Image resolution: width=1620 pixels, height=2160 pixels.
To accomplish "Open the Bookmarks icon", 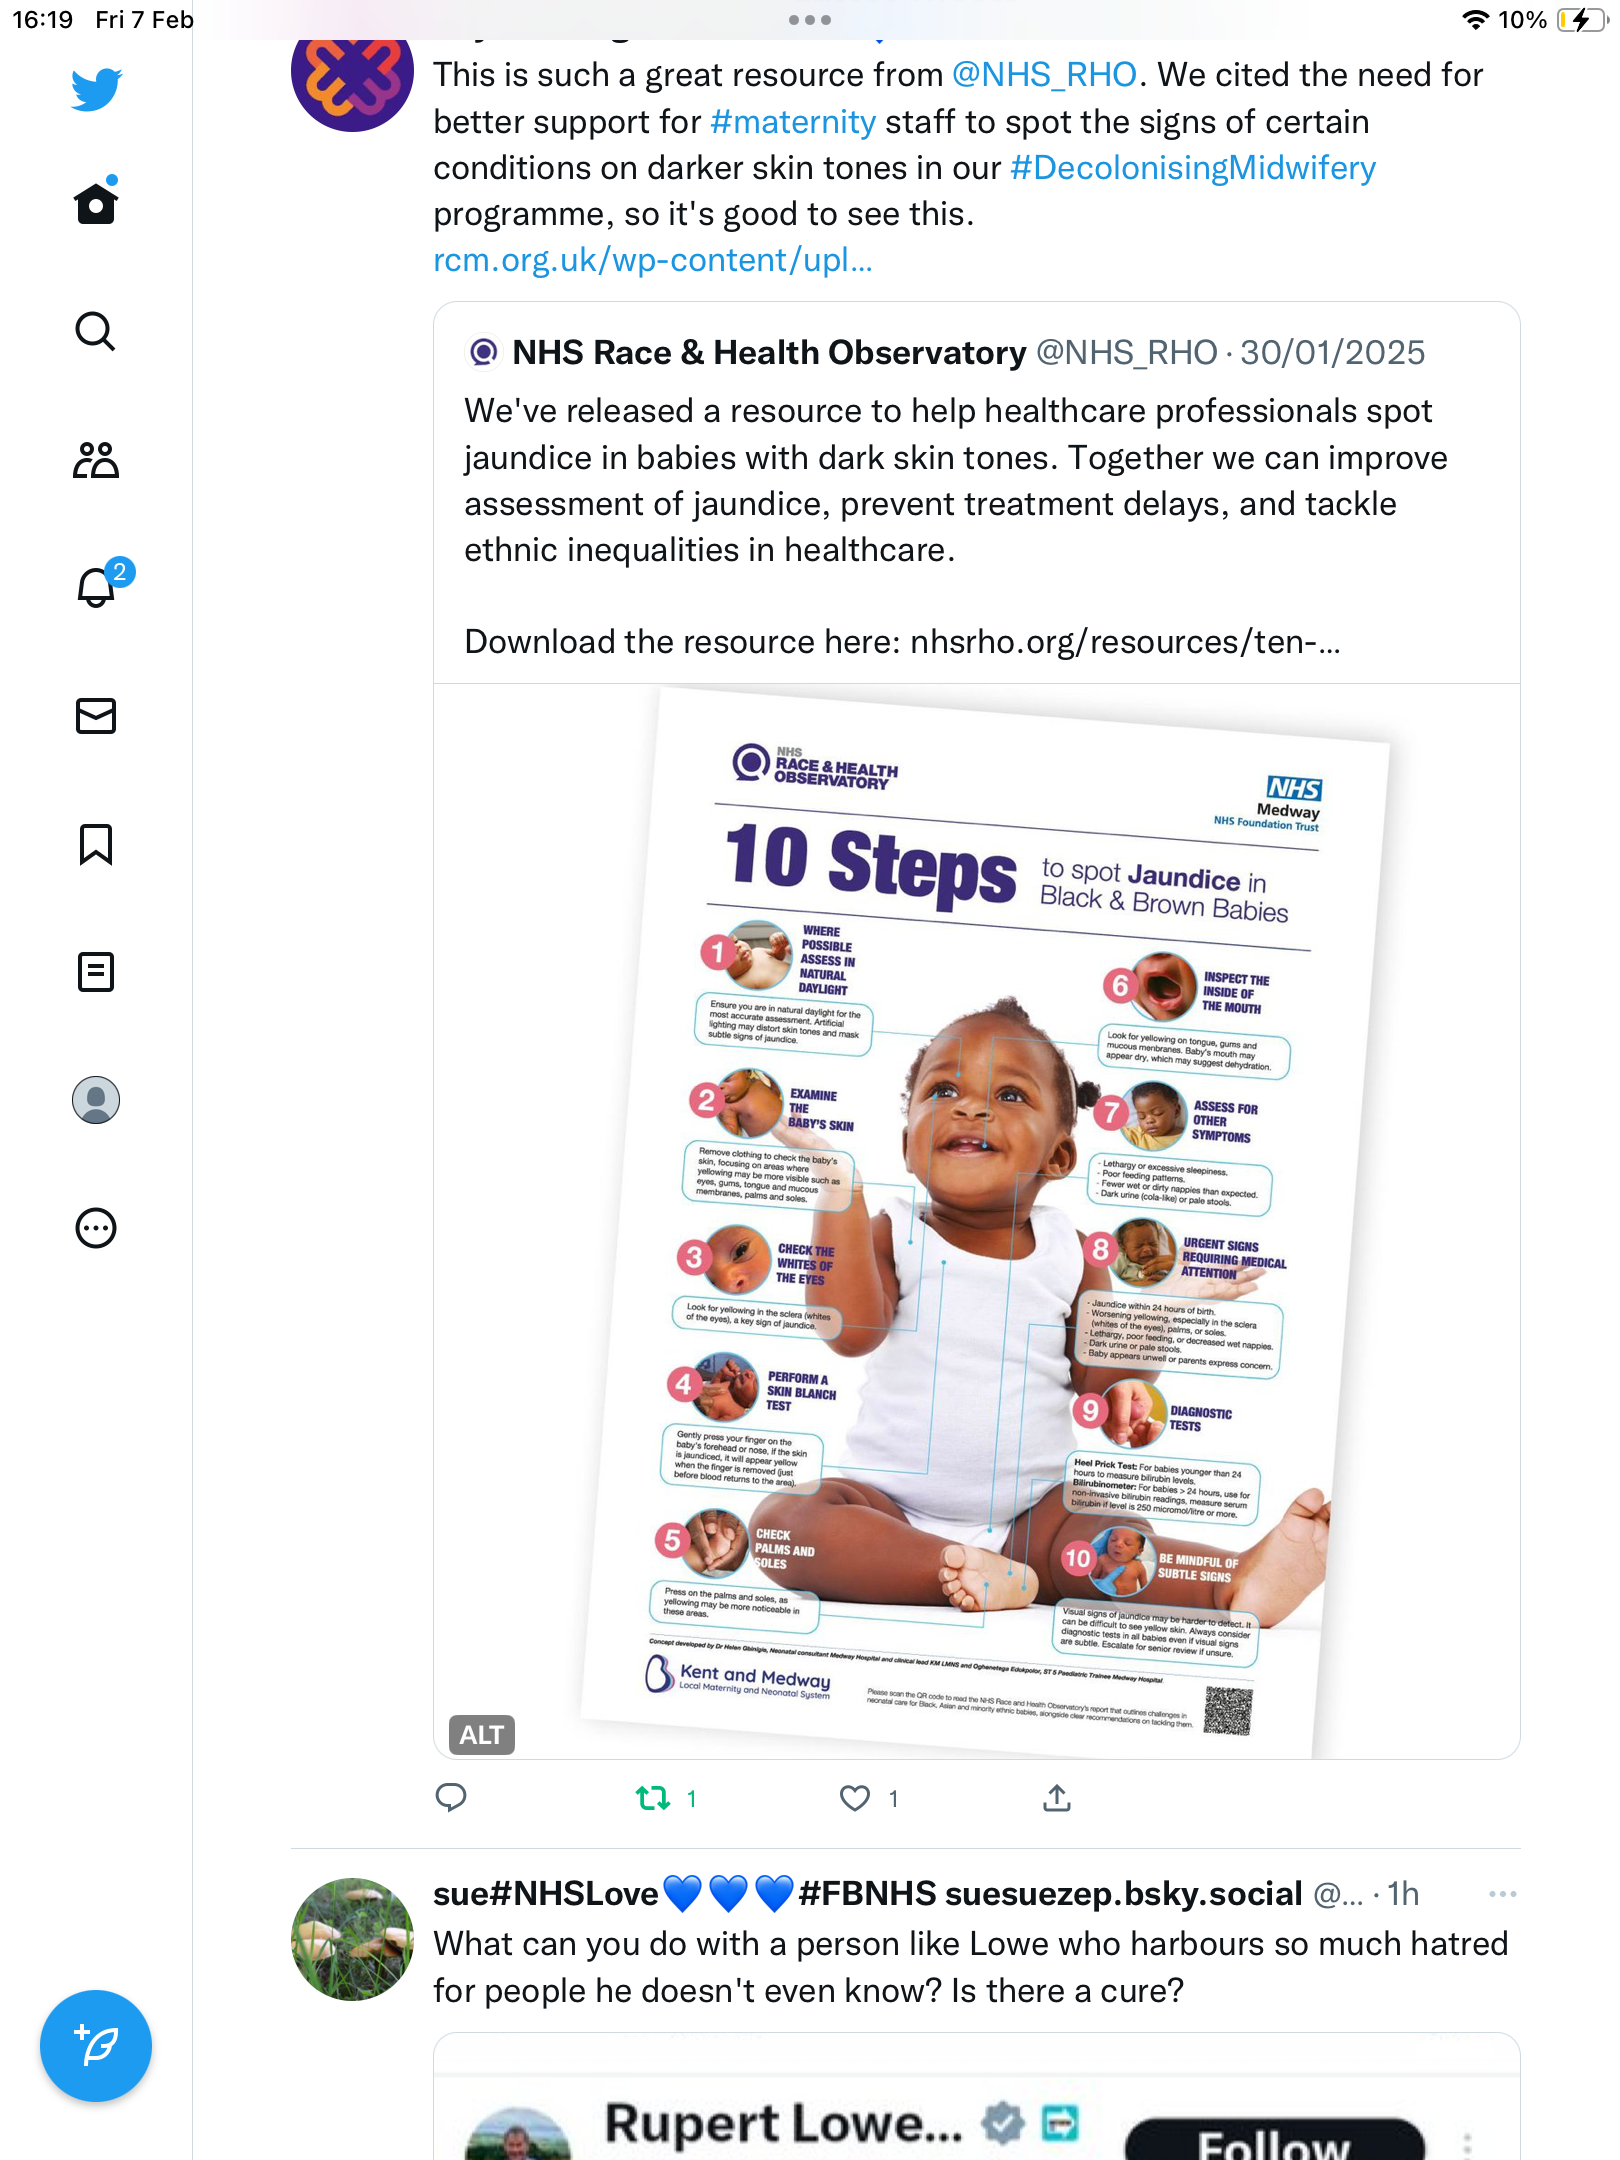I will point(96,845).
